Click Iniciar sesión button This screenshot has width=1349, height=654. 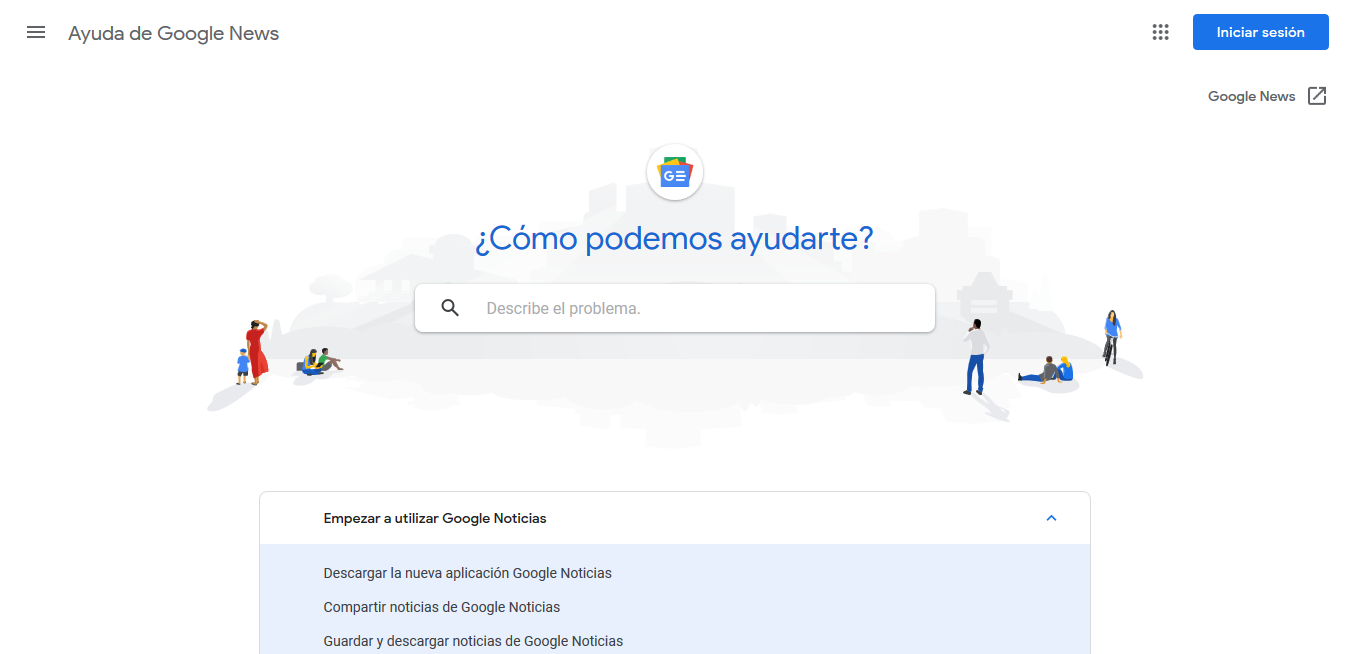(x=1260, y=32)
